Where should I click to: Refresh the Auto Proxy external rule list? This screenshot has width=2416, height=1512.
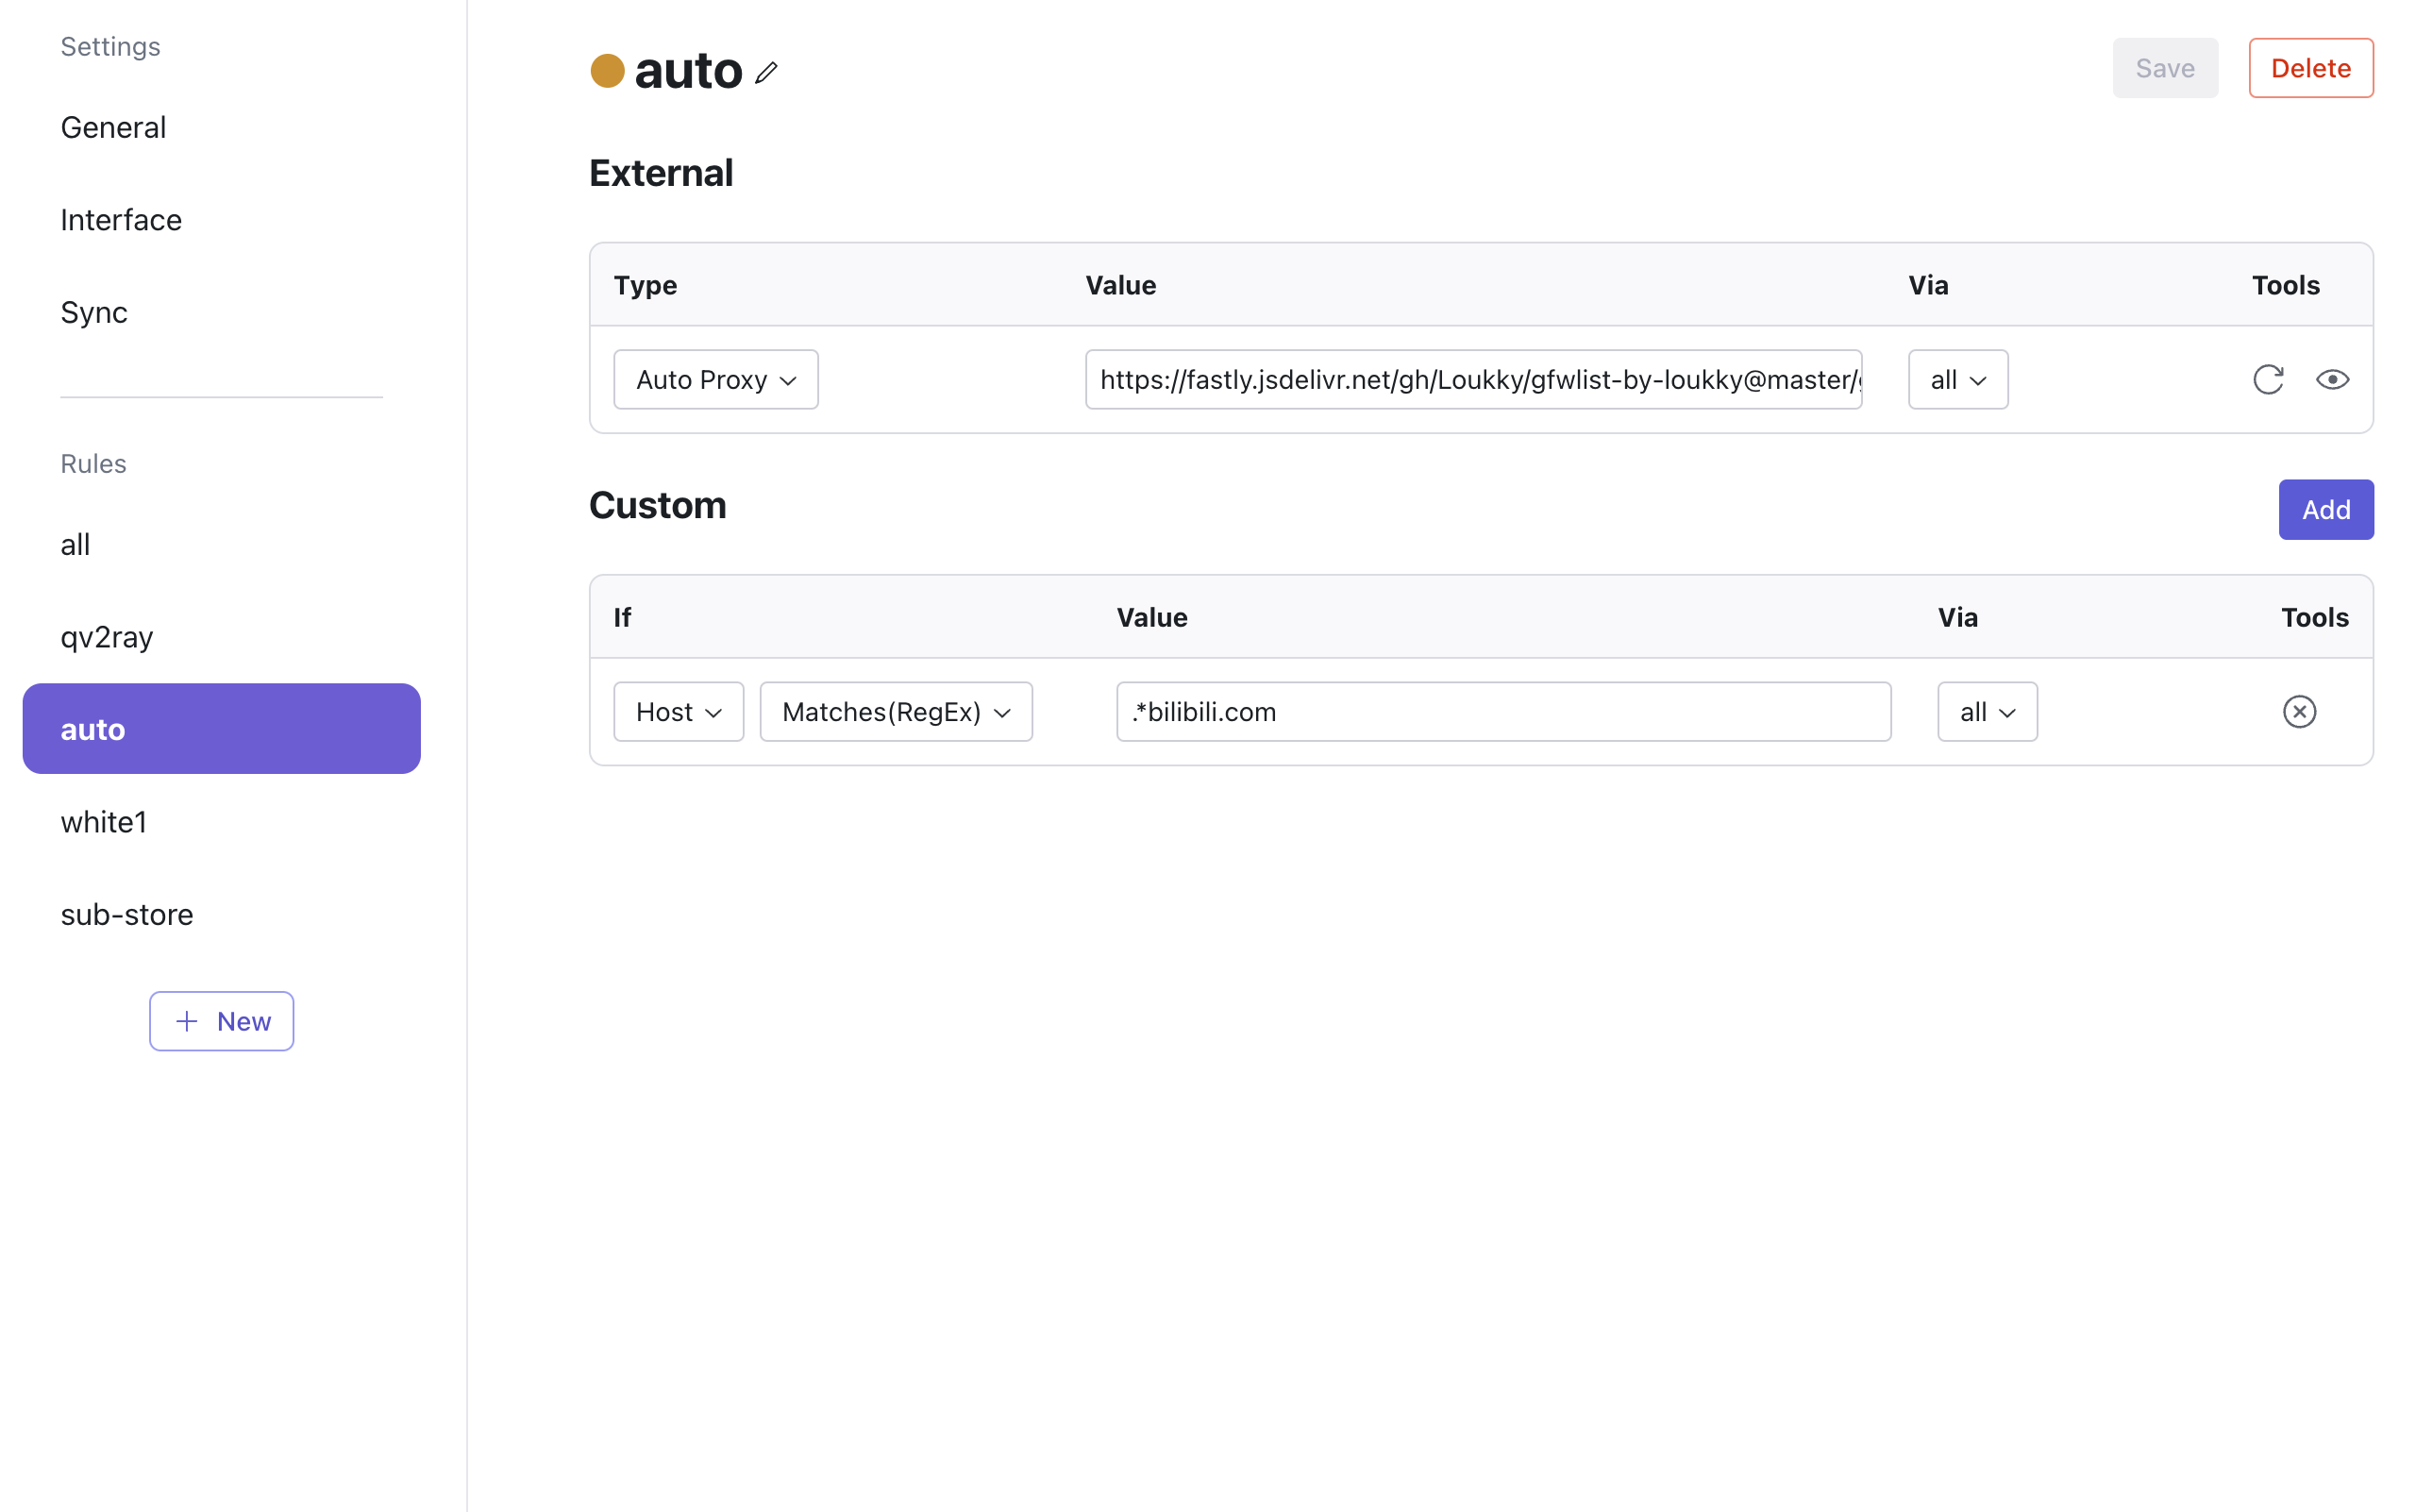[2268, 379]
